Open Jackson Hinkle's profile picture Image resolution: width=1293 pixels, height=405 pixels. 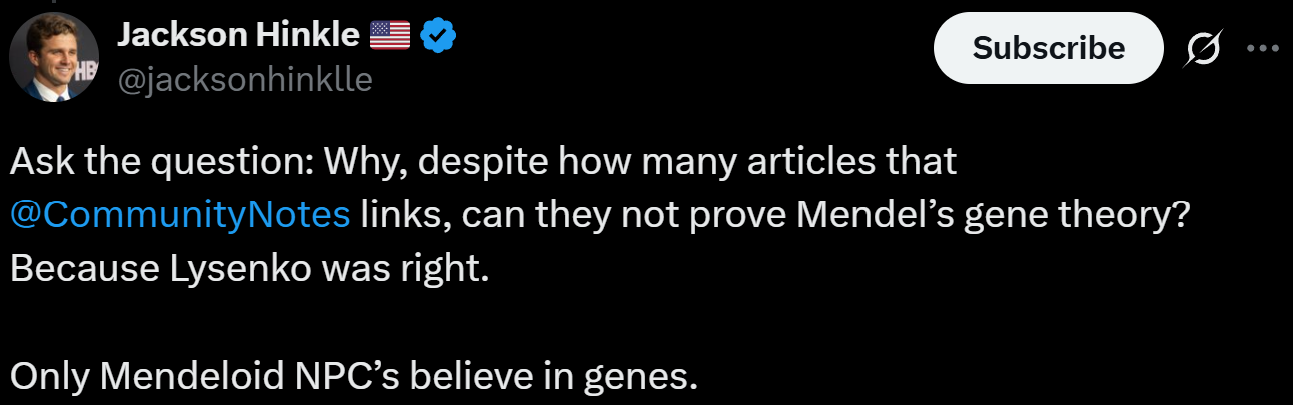coord(54,57)
